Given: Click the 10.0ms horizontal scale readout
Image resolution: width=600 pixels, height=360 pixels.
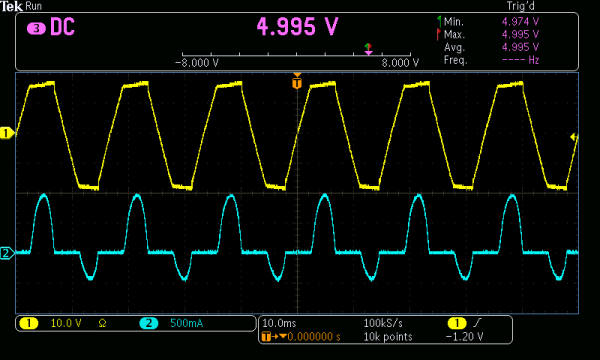Looking at the screenshot, I should tap(279, 323).
